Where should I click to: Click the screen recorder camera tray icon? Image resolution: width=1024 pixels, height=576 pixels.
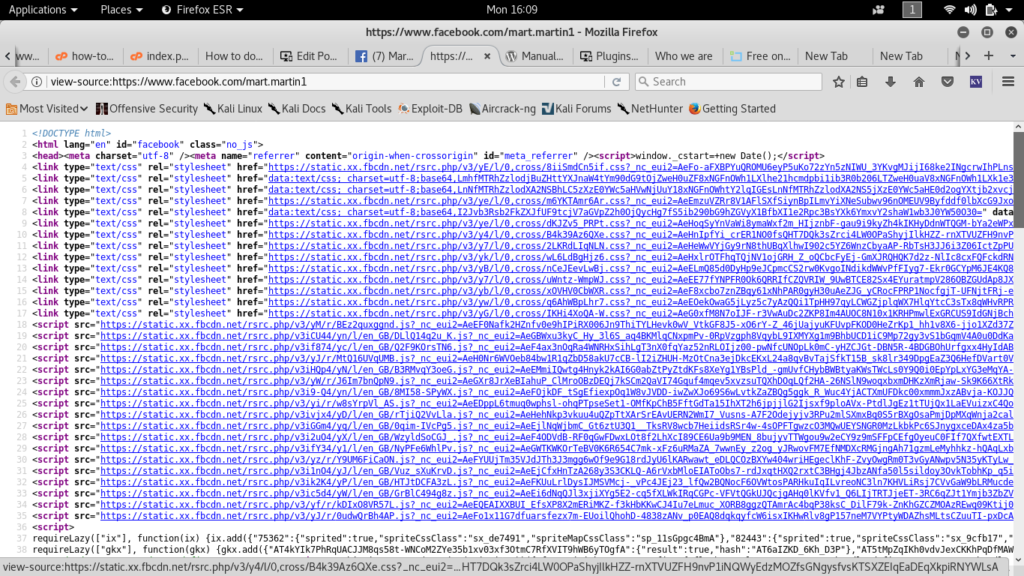pyautogui.click(x=878, y=10)
